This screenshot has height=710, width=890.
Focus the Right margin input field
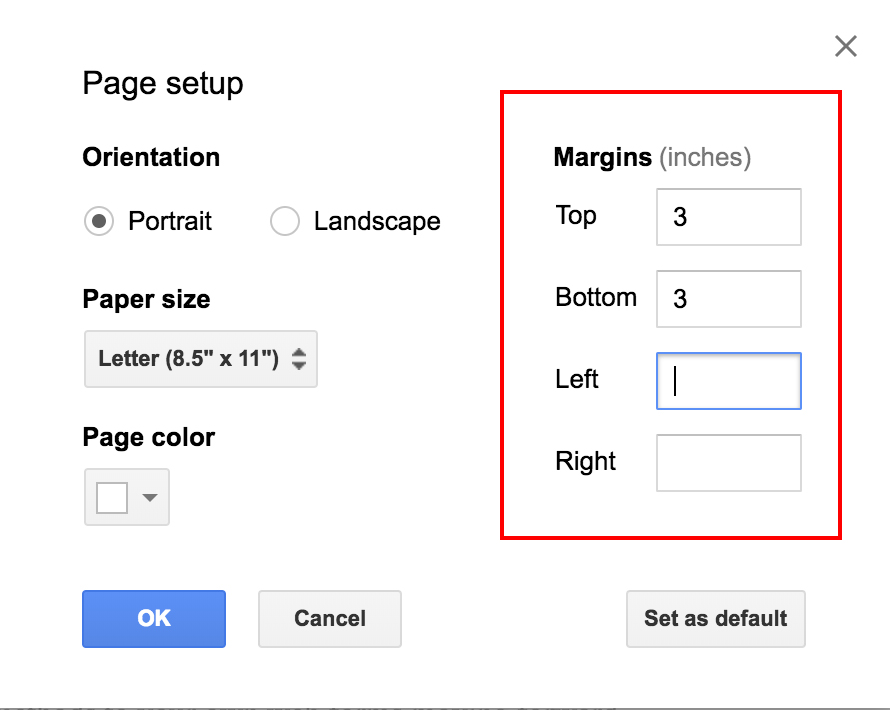pyautogui.click(x=728, y=462)
